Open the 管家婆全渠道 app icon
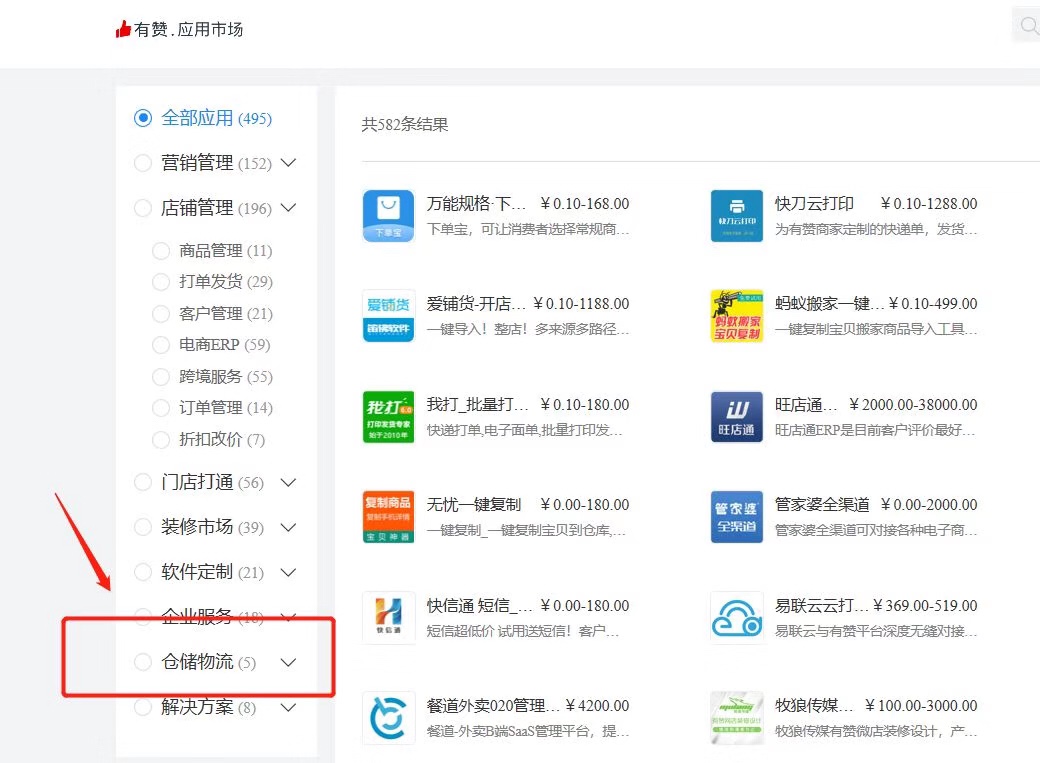 click(x=736, y=517)
